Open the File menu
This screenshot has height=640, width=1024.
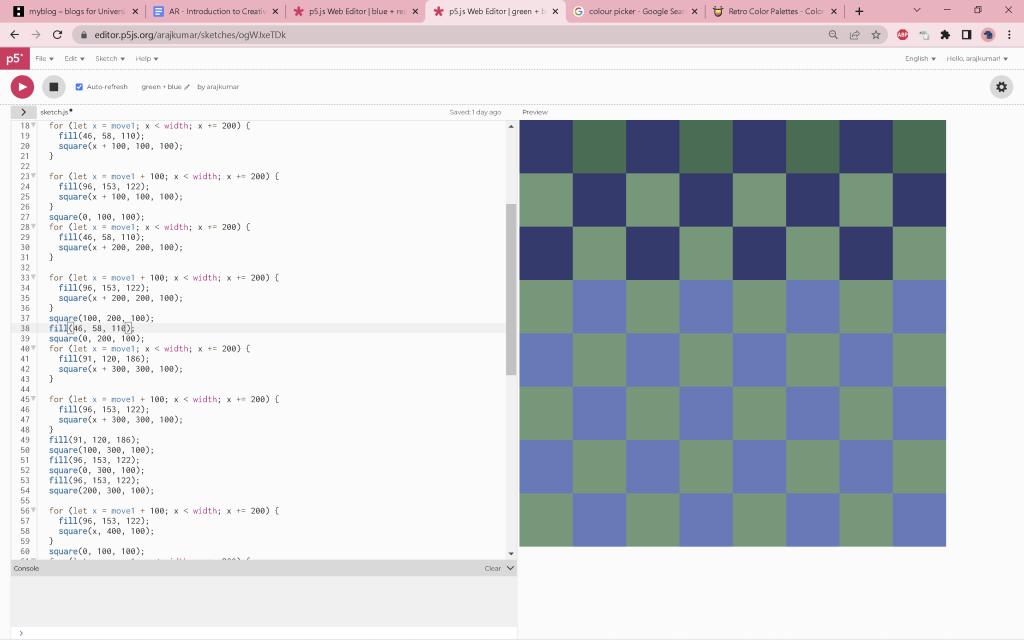click(44, 59)
